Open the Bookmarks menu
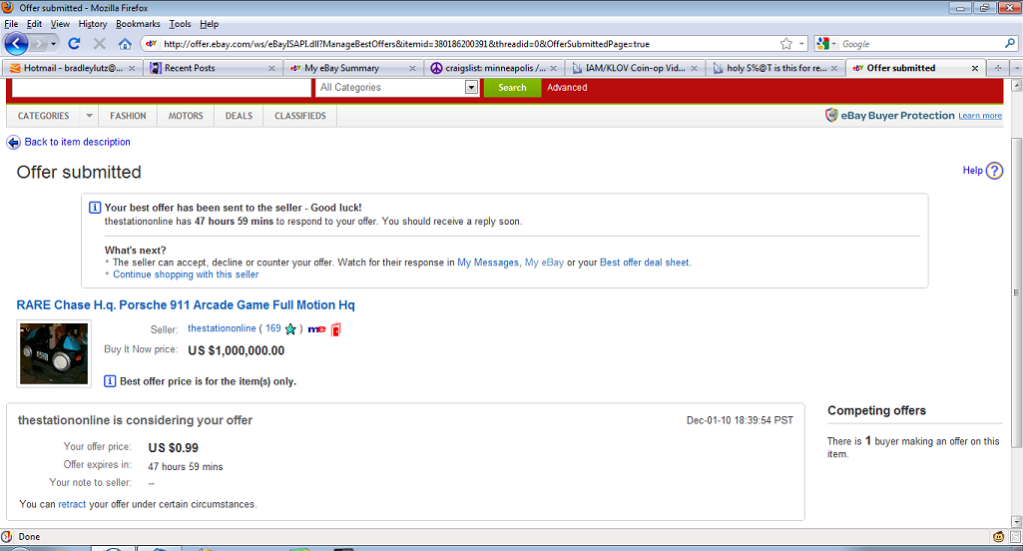 tap(137, 23)
